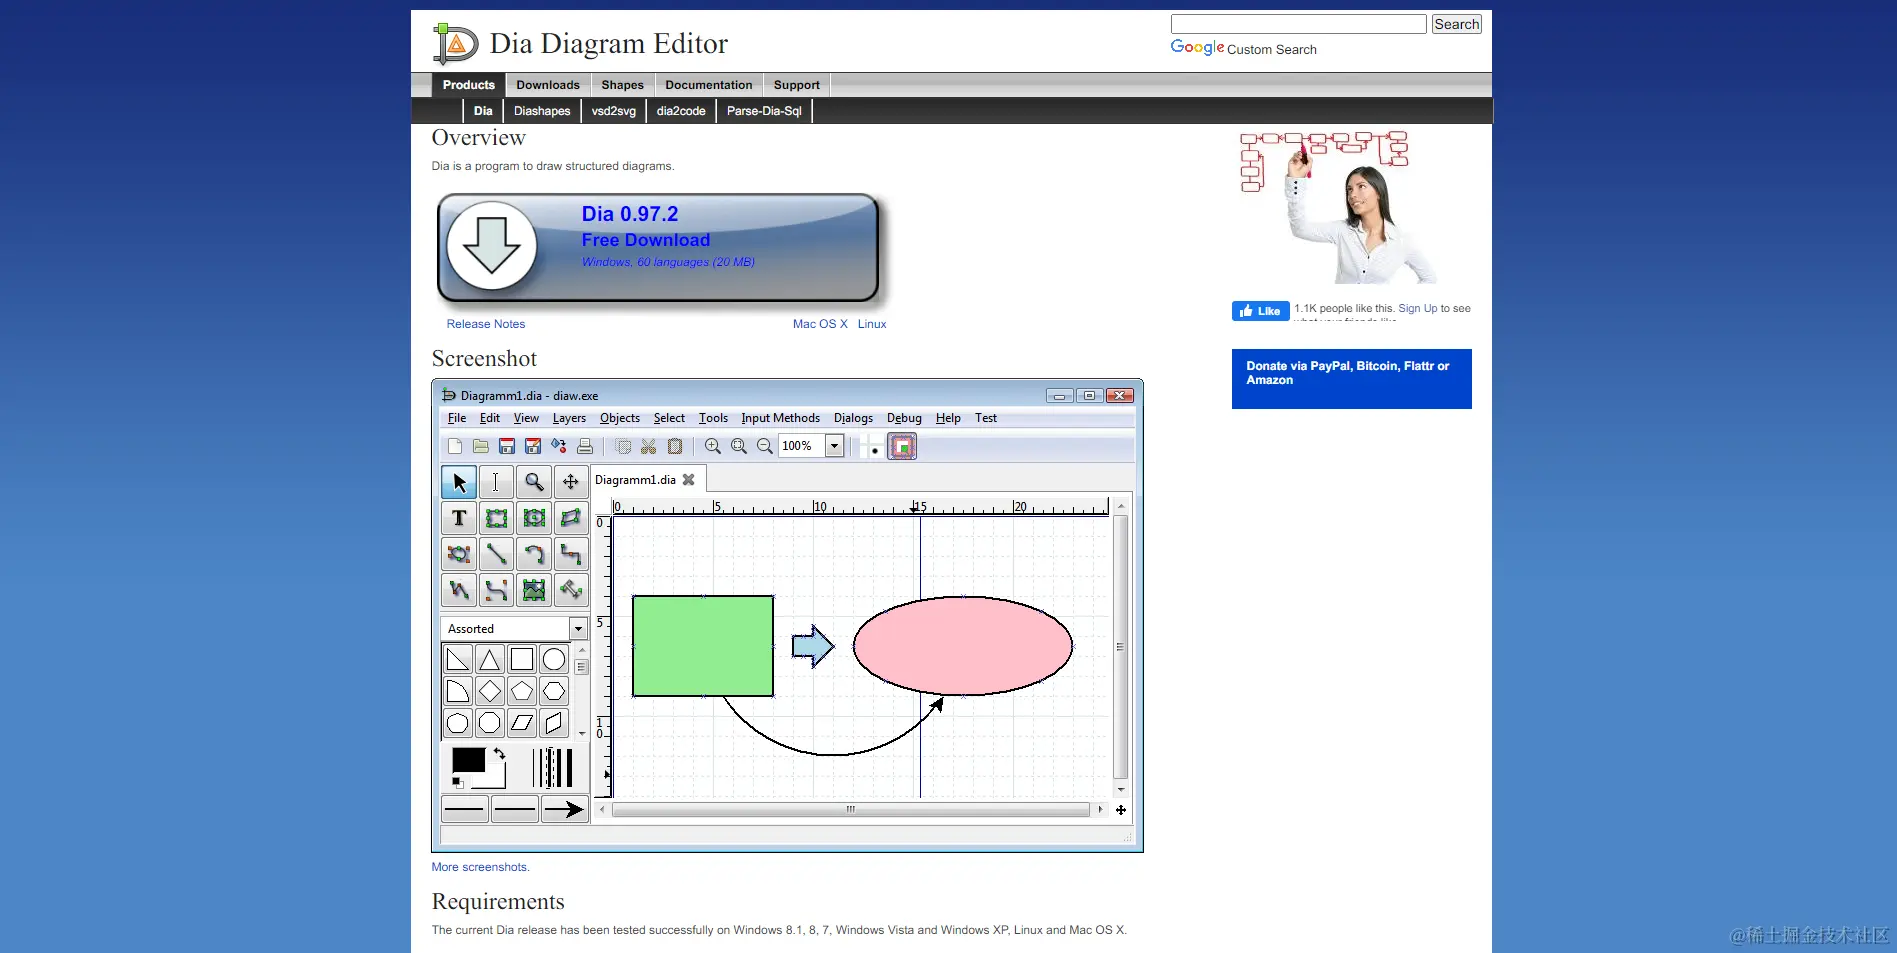Click the Zoom In toolbar icon

[x=713, y=446]
